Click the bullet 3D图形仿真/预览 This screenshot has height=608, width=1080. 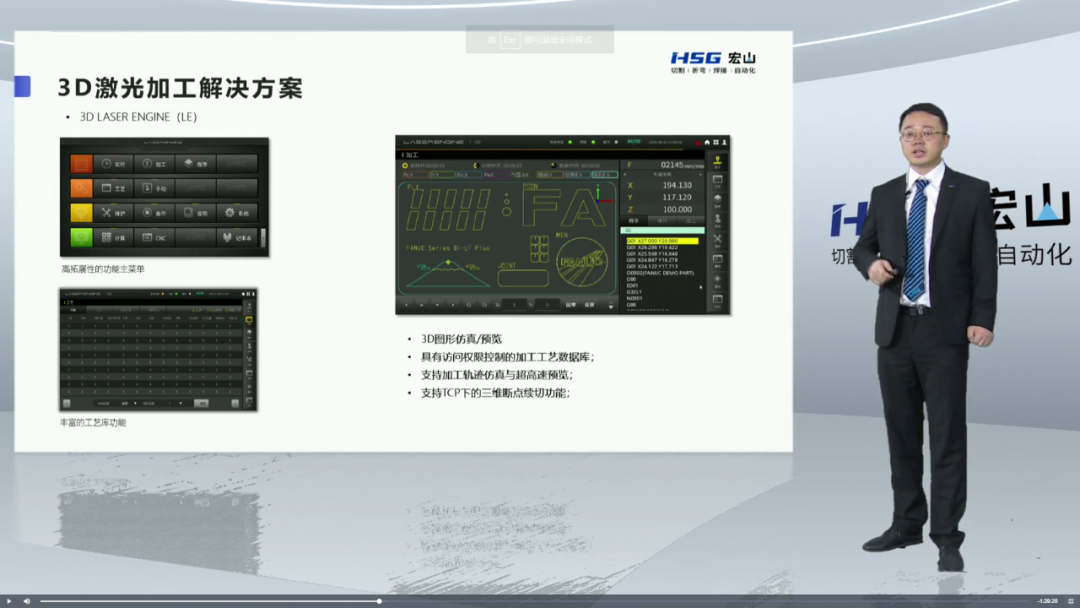461,339
